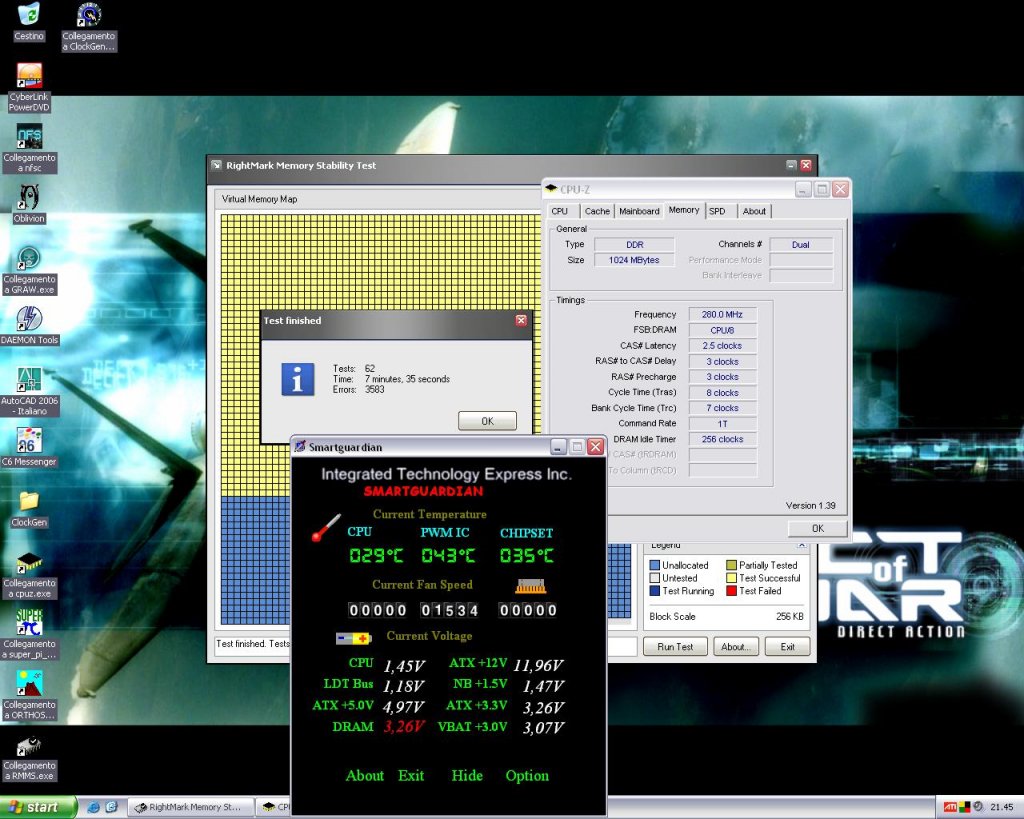Close the Test finished dialog
1024x819 pixels.
[521, 320]
